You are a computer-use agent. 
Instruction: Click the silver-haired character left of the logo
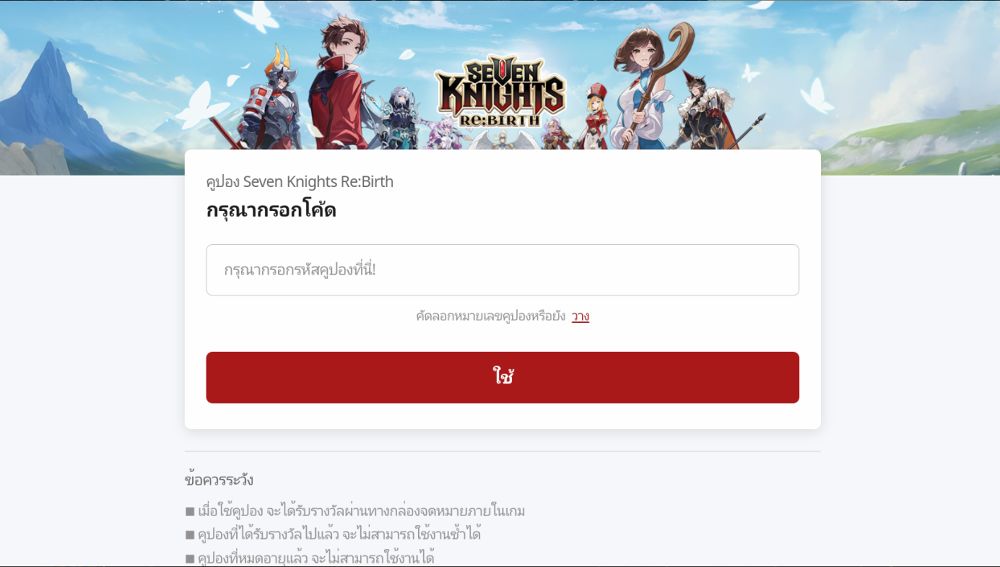(401, 119)
